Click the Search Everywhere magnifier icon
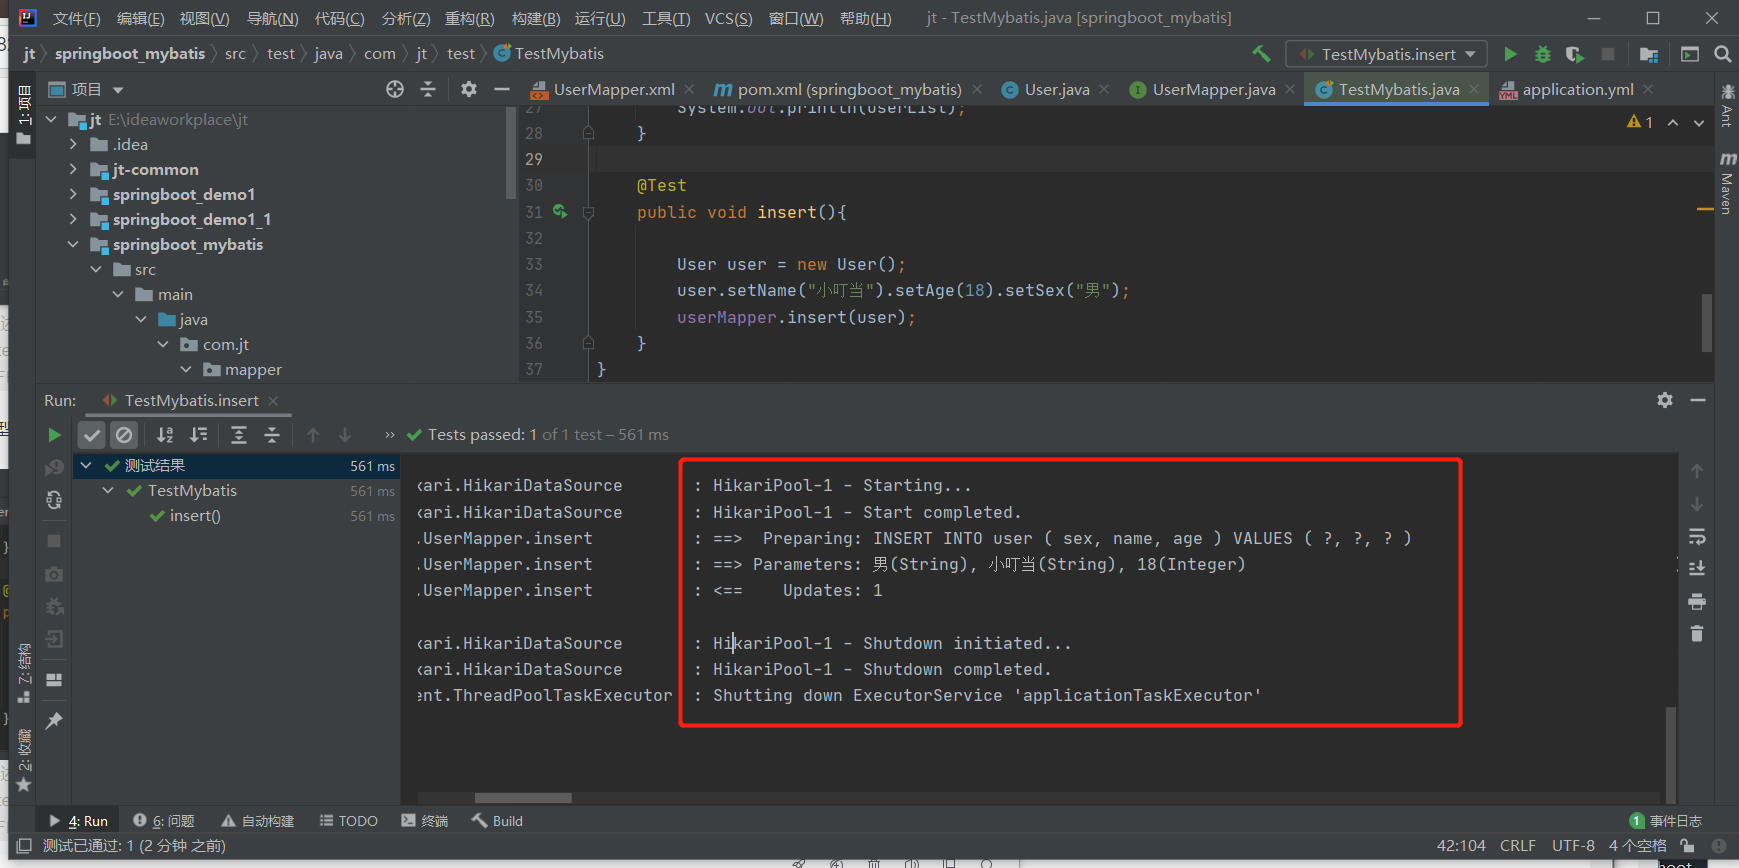 pyautogui.click(x=1722, y=54)
